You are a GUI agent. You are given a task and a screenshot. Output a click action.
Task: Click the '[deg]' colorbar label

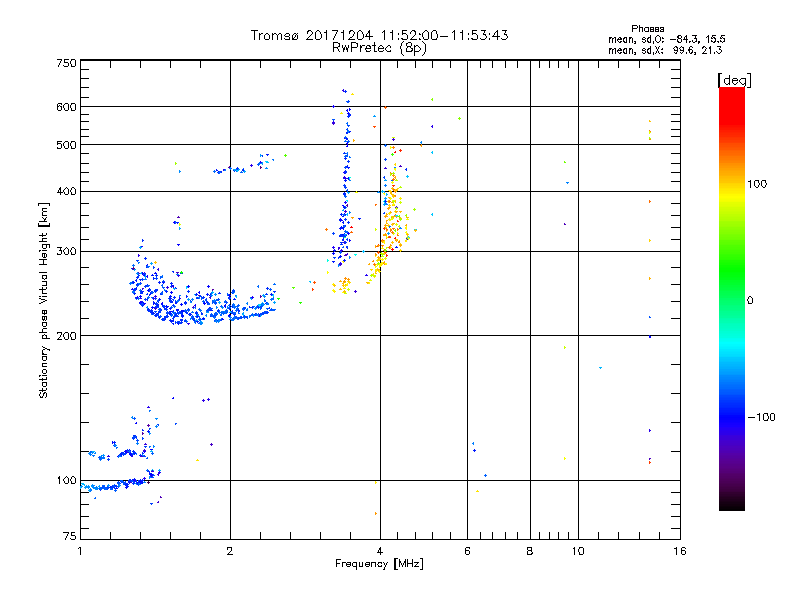click(x=734, y=80)
